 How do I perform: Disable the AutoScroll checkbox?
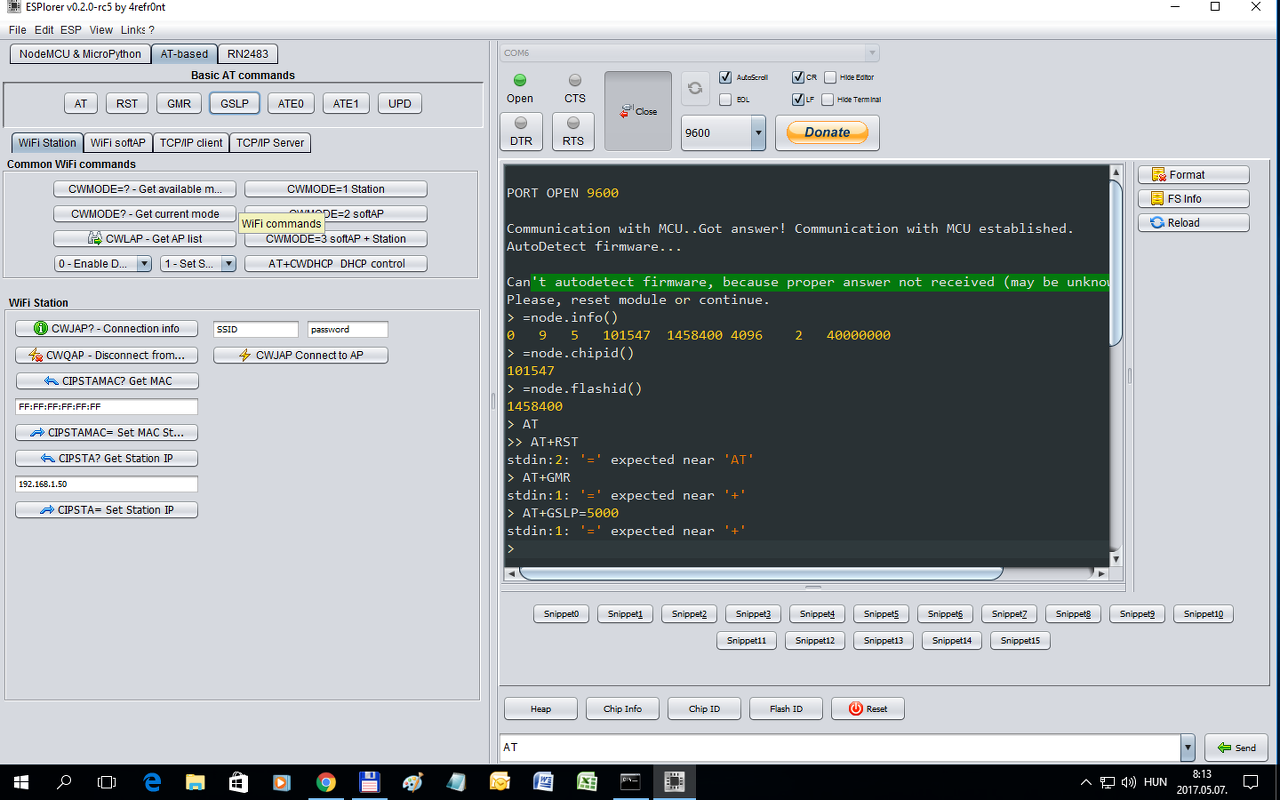[x=726, y=77]
